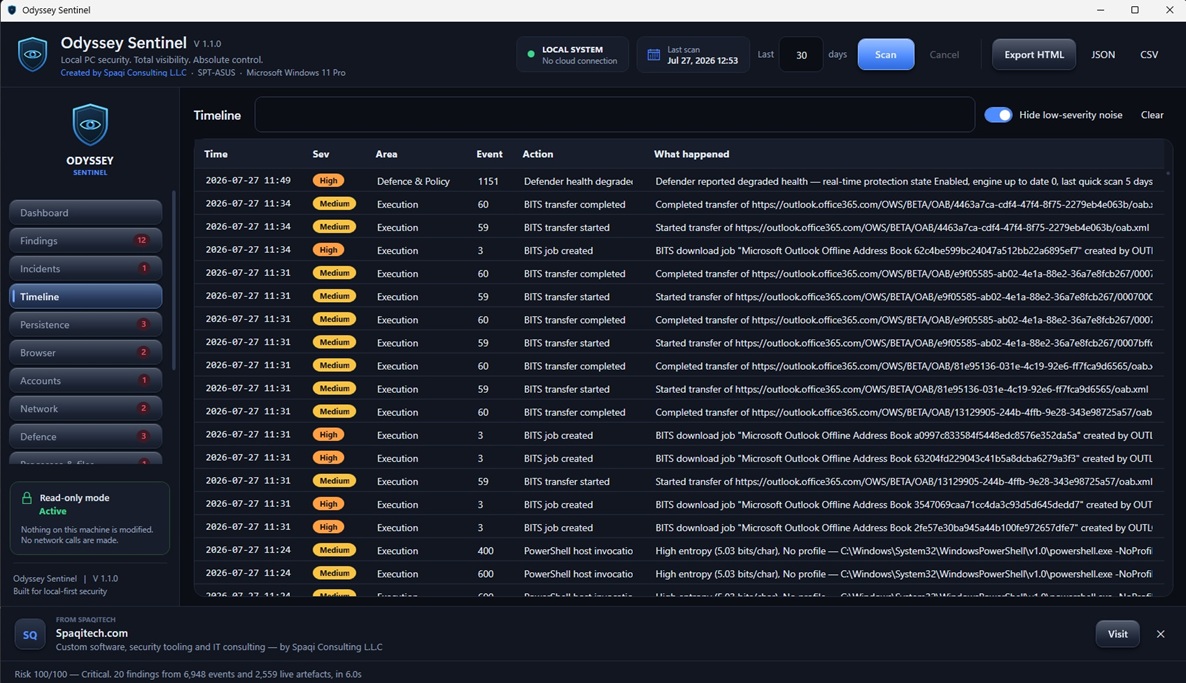
Task: Open the Persistence section in sidebar
Action: (x=85, y=324)
